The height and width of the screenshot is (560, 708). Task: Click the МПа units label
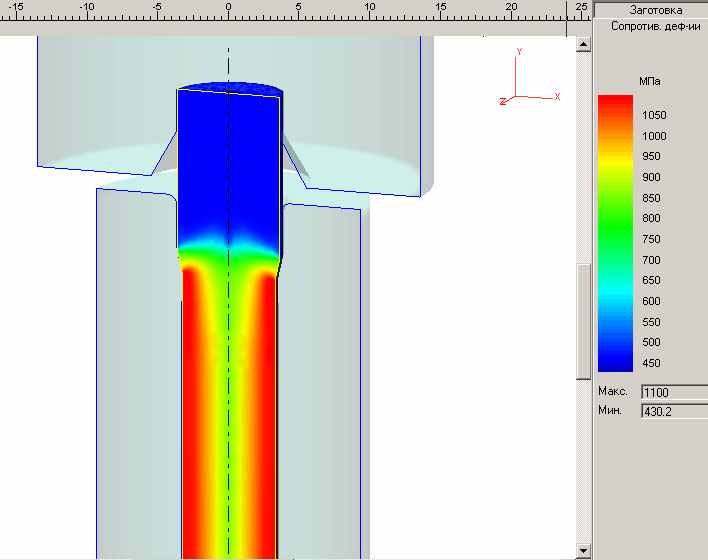click(x=650, y=81)
